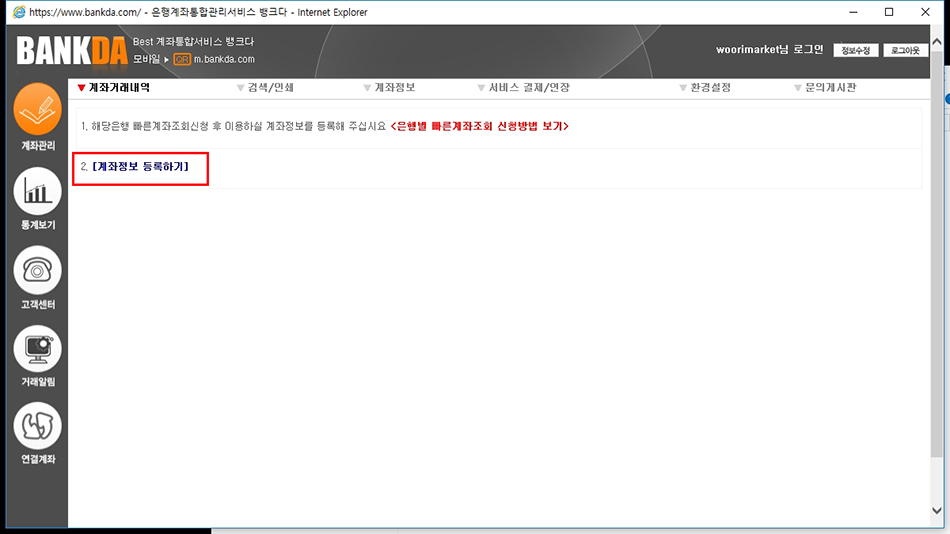
Task: Expand the 계좌정보 menu
Action: (390, 88)
